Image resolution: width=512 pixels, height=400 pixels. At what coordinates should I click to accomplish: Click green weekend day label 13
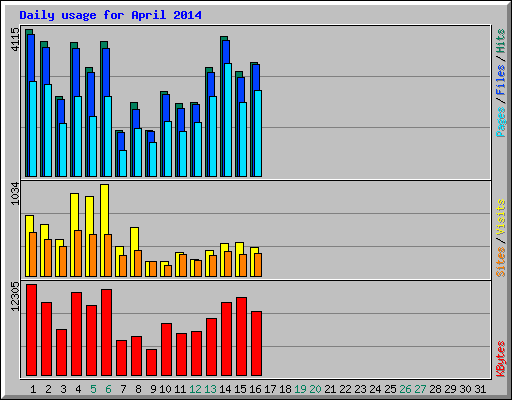click(210, 389)
